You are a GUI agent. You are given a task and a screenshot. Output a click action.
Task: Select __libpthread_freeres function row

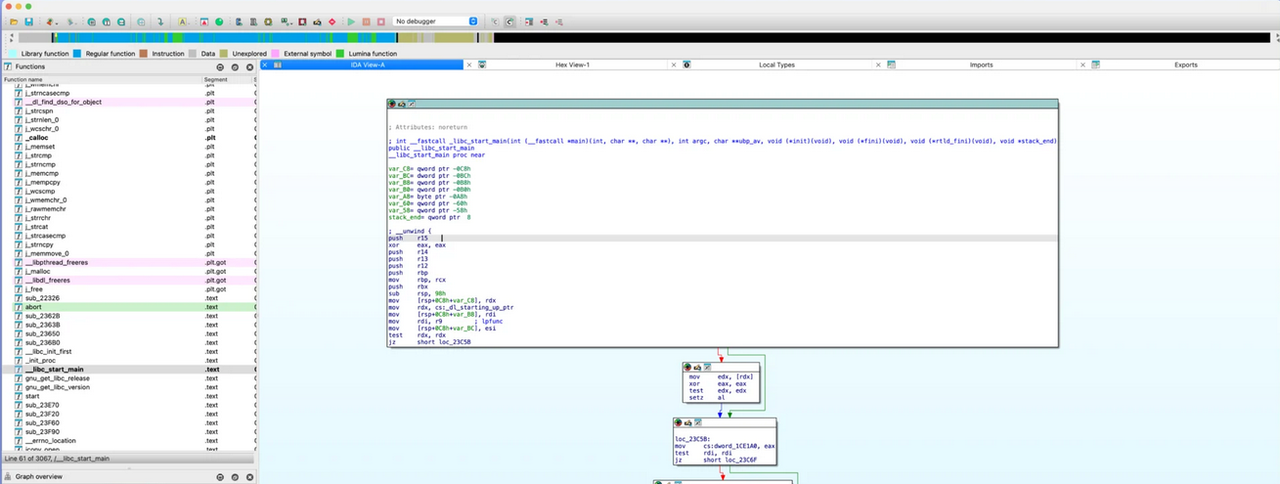click(x=128, y=262)
